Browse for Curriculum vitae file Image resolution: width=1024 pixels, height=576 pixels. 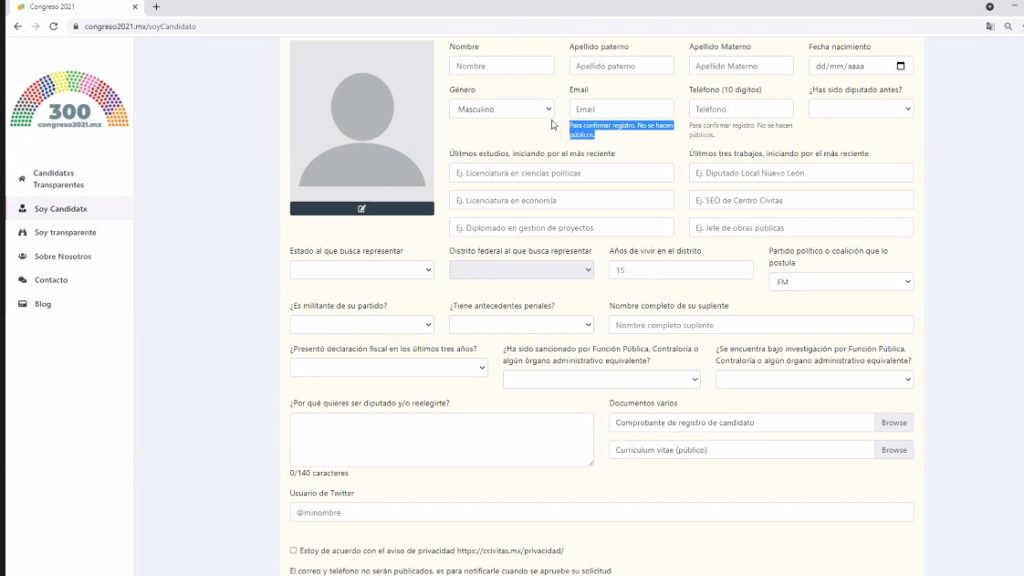tap(893, 450)
